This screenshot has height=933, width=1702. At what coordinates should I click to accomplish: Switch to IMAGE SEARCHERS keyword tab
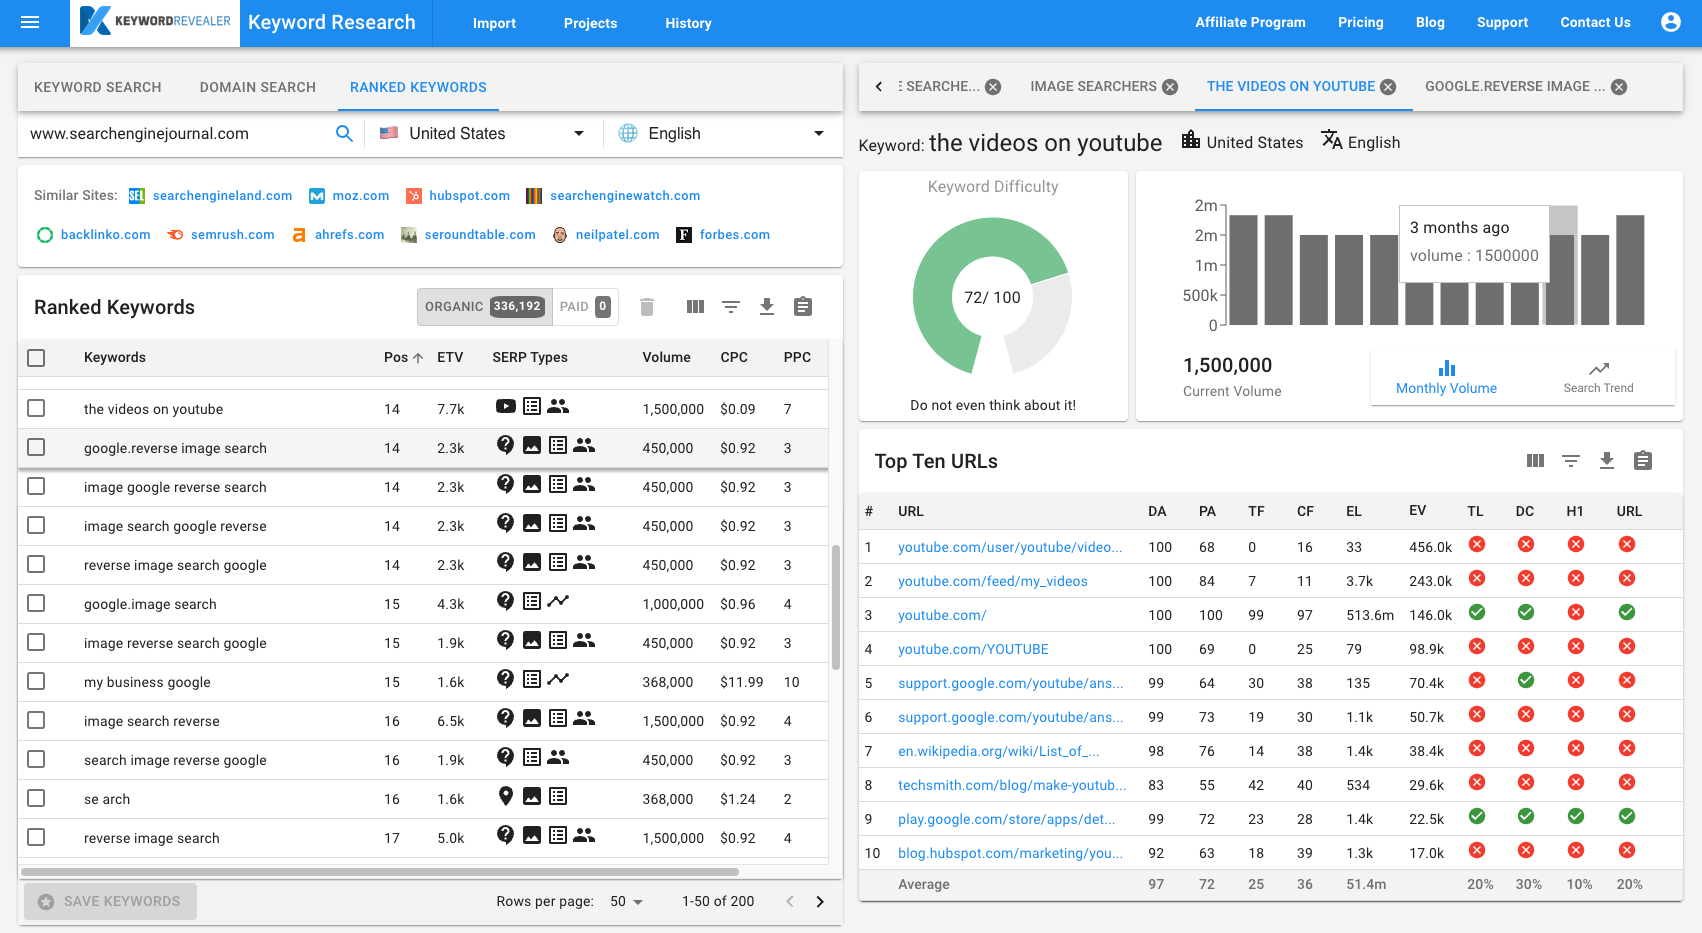click(1093, 87)
